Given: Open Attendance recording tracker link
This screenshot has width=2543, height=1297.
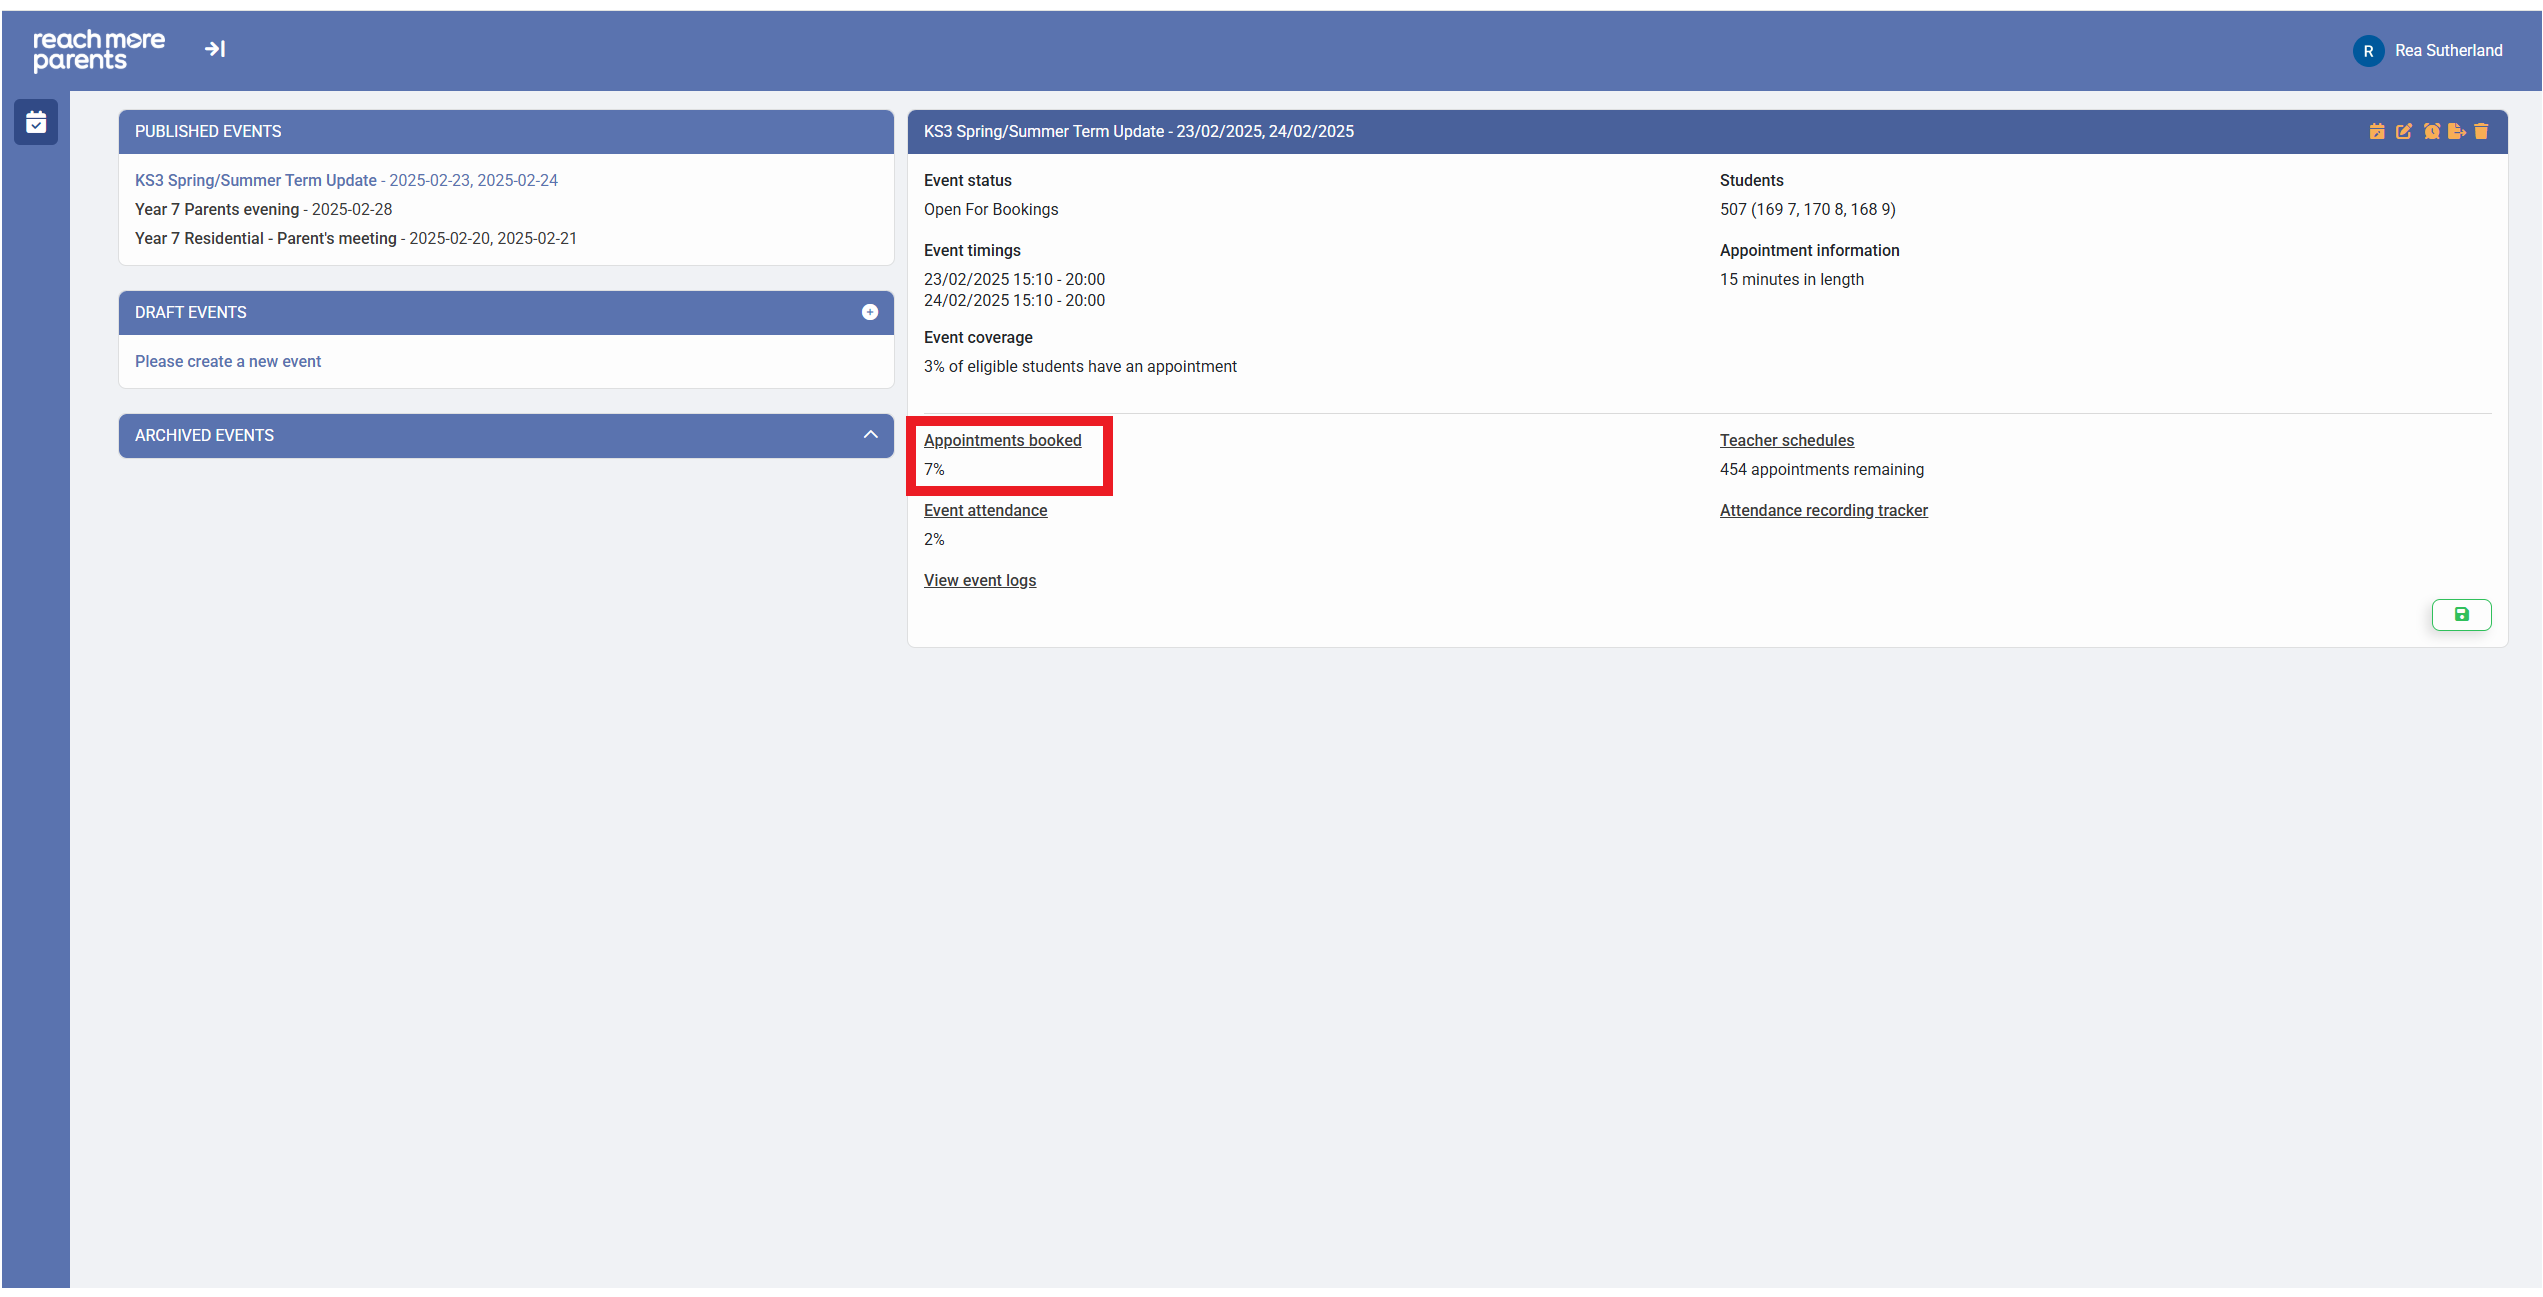Looking at the screenshot, I should point(1823,511).
